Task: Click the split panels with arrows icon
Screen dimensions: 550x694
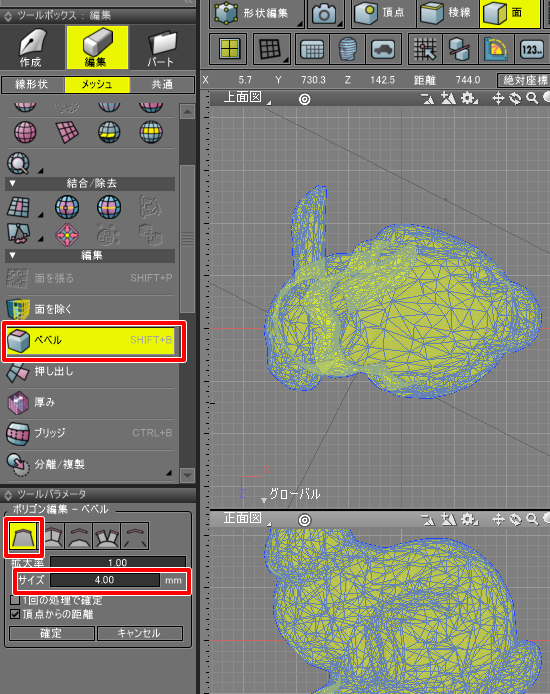Action: tap(19, 234)
